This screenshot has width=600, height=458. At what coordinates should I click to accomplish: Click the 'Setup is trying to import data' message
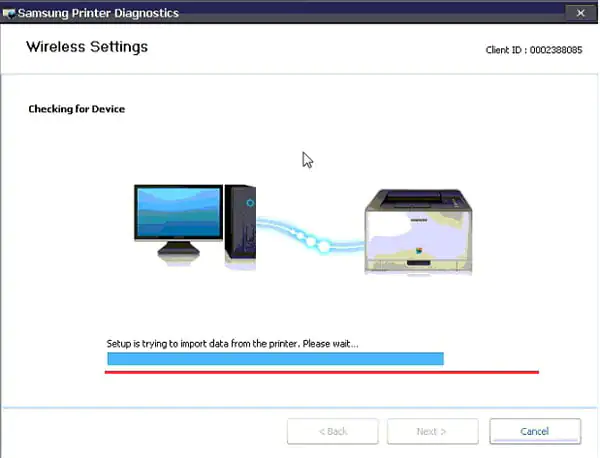[x=232, y=344]
